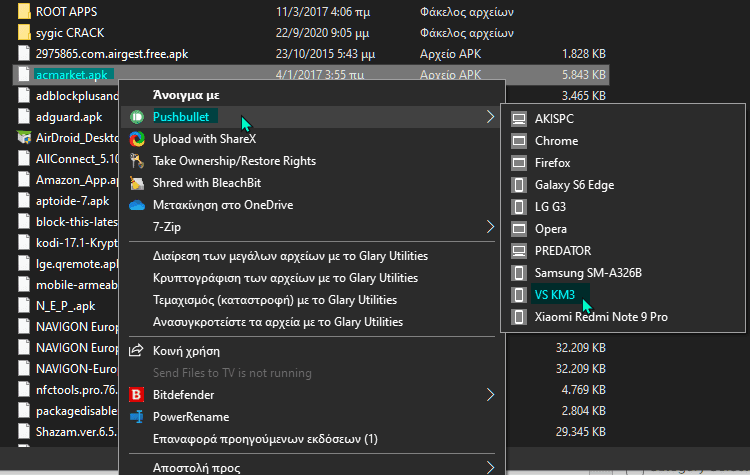Click the phone icon next to Samsung SM-A326B
This screenshot has width=750, height=475.
click(519, 273)
